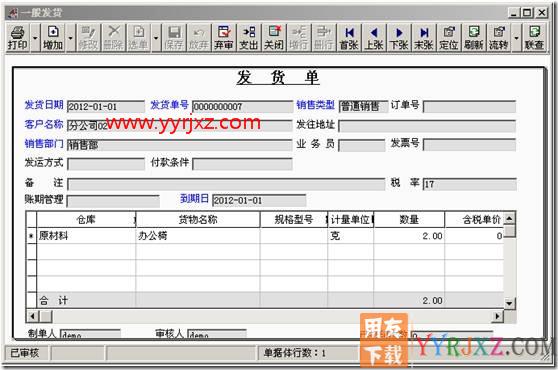558x370 pixels.
Task: Click the 销售类型 field showing 普通销售
Action: (x=363, y=106)
